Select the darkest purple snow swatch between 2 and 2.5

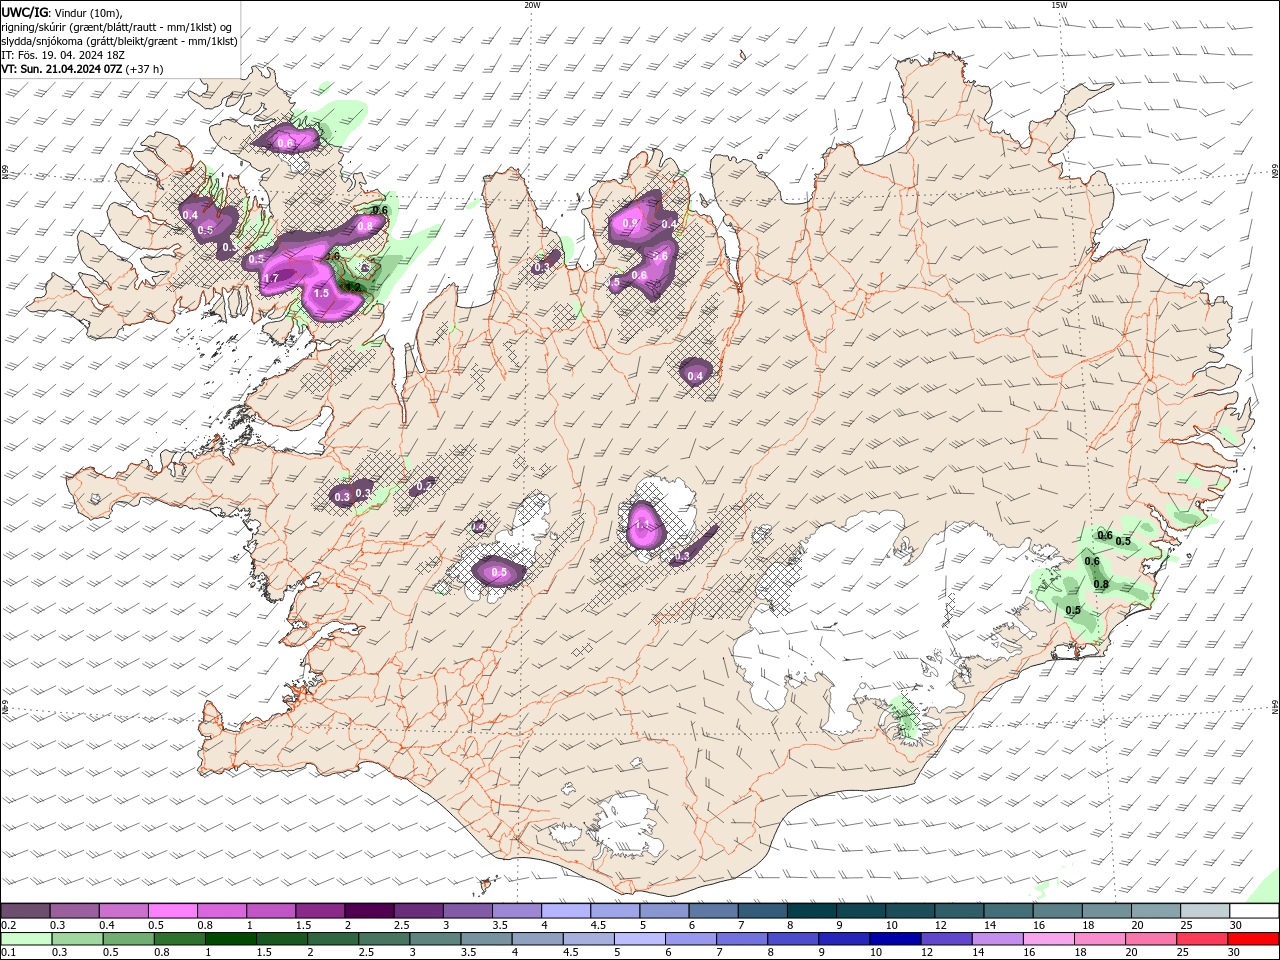tap(368, 911)
